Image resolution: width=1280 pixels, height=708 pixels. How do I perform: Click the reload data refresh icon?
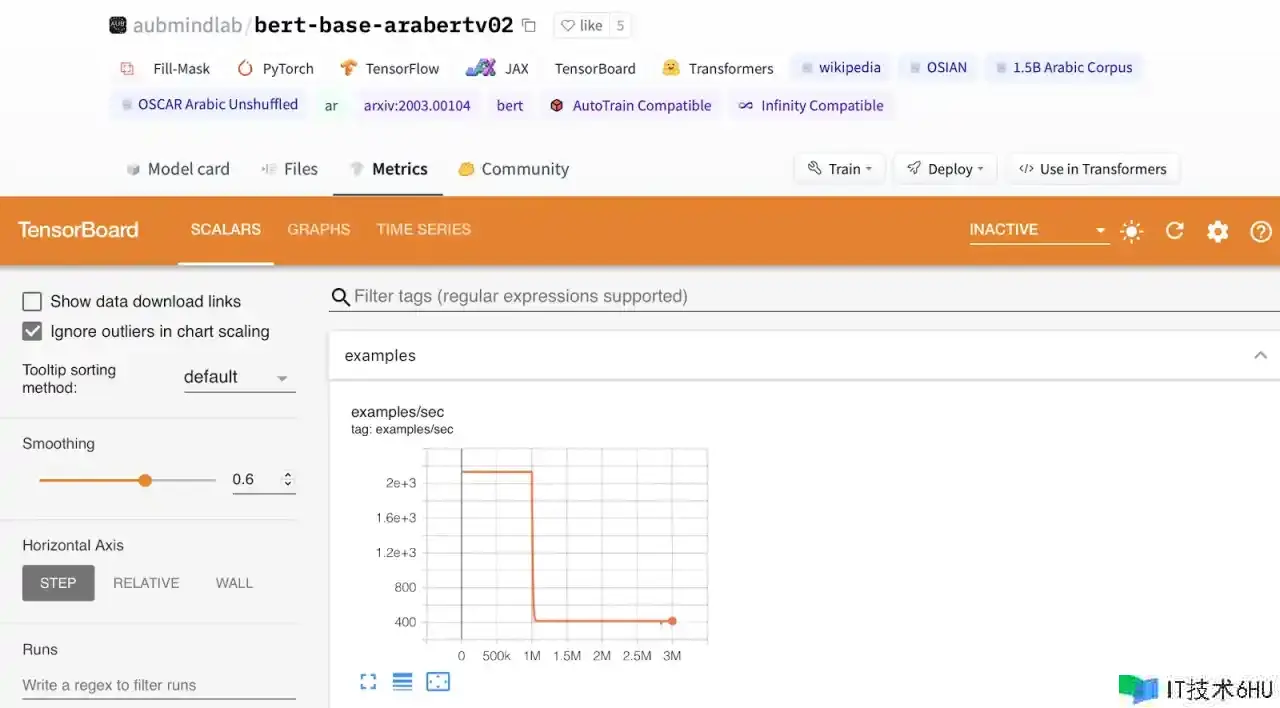[1175, 231]
